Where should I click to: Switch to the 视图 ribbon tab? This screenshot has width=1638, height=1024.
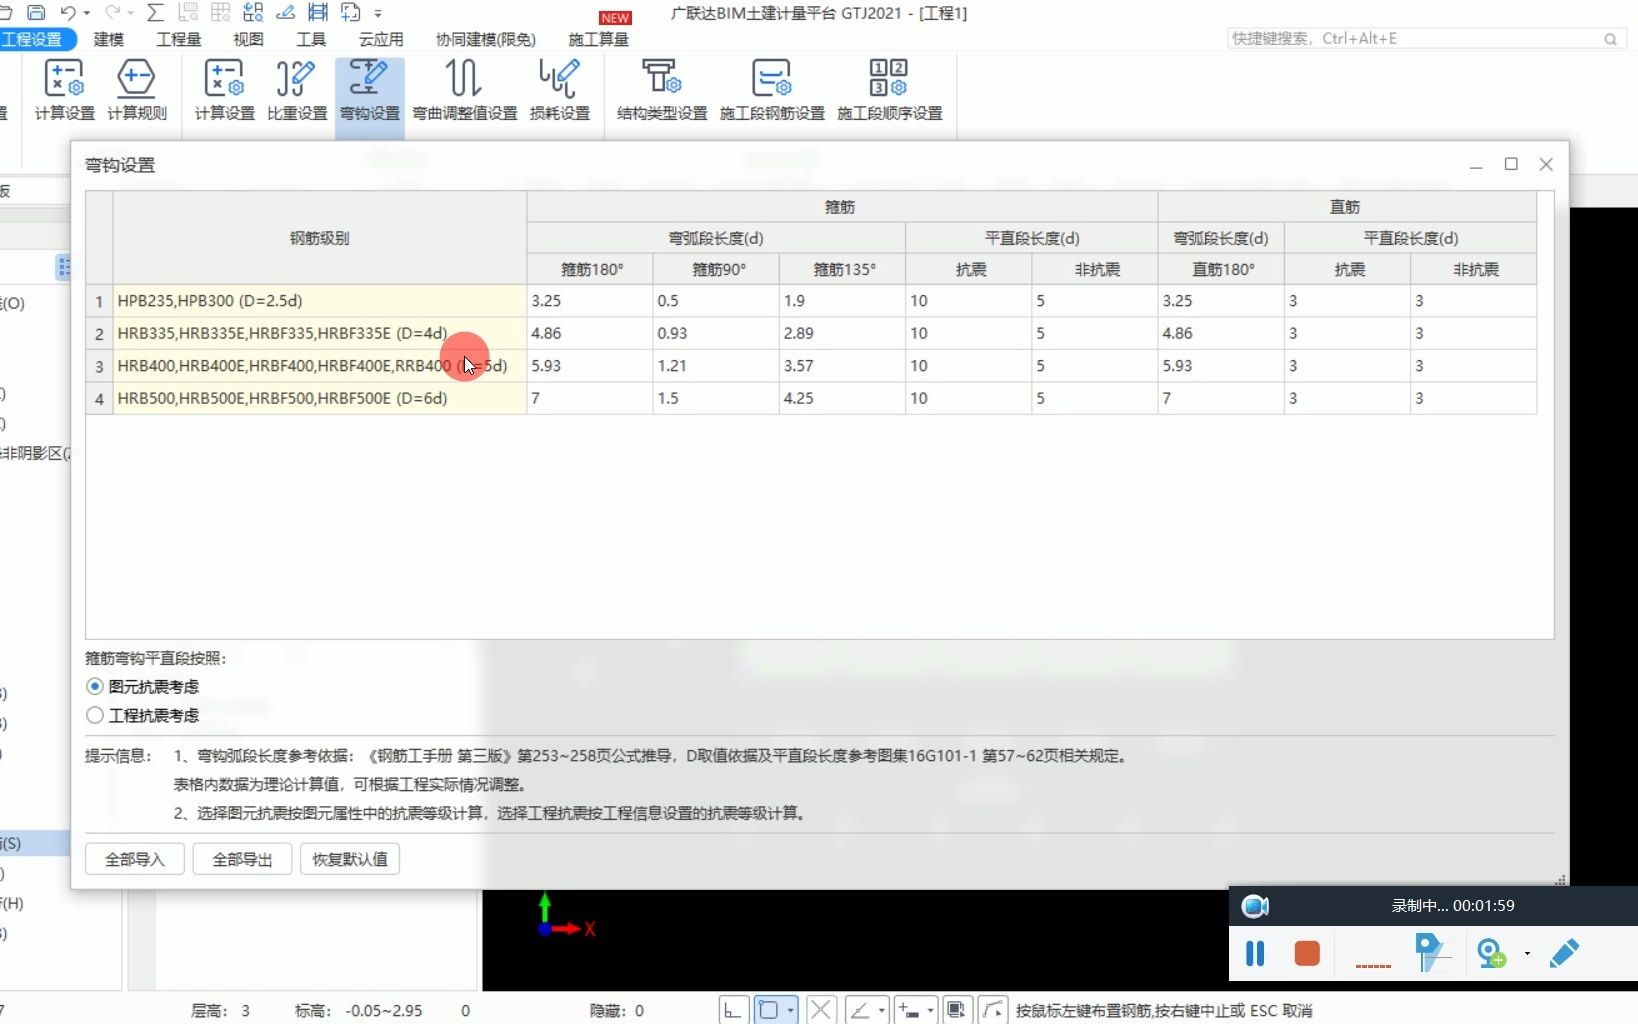click(x=248, y=39)
